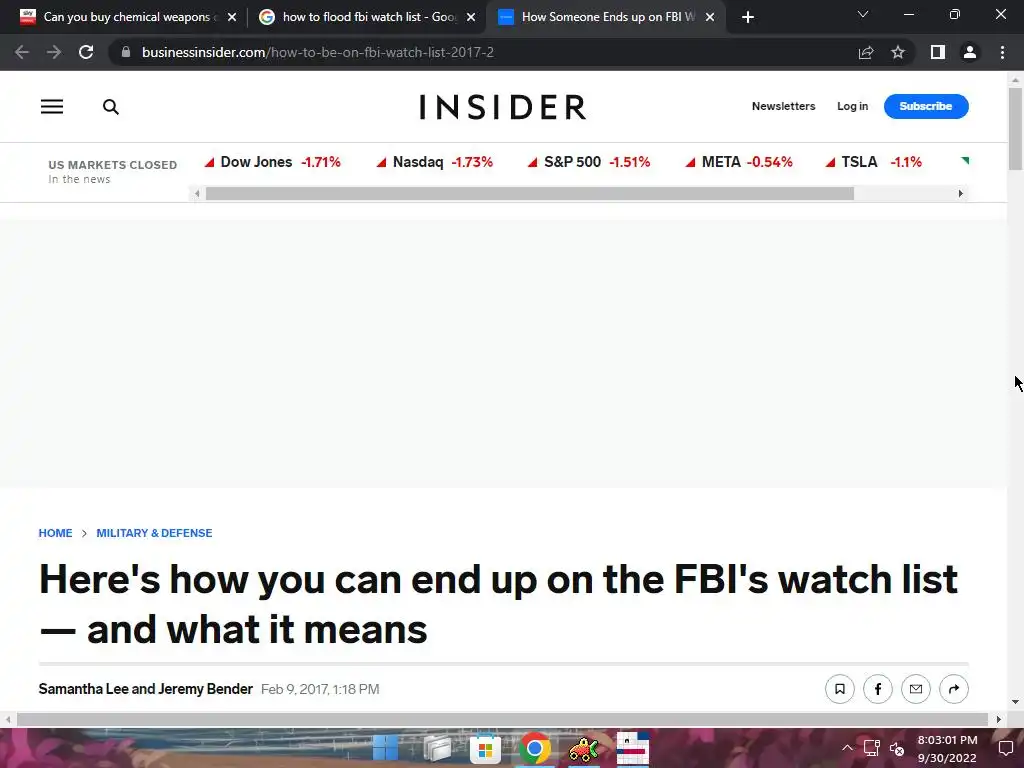Open the TSLA ticker entry
The height and width of the screenshot is (768, 1024).
874,162
